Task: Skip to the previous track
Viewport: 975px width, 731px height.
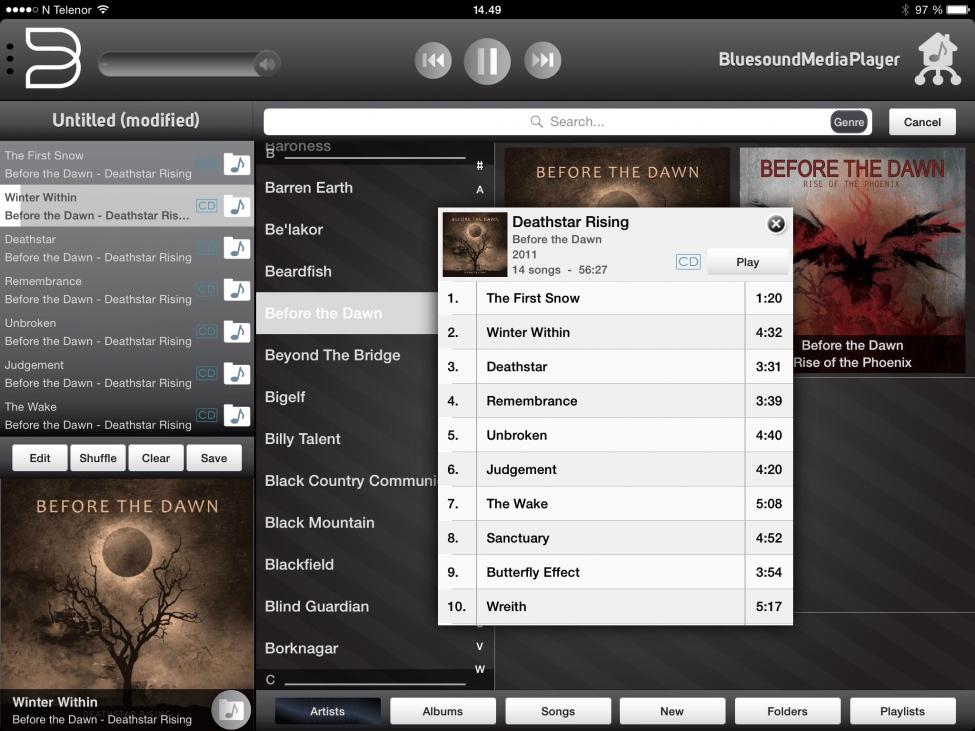Action: (433, 60)
